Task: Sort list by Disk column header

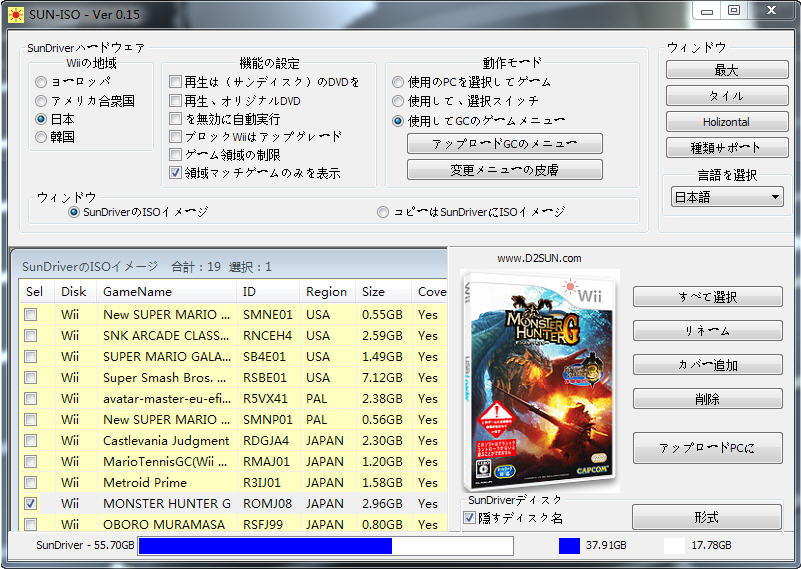Action: point(76,292)
